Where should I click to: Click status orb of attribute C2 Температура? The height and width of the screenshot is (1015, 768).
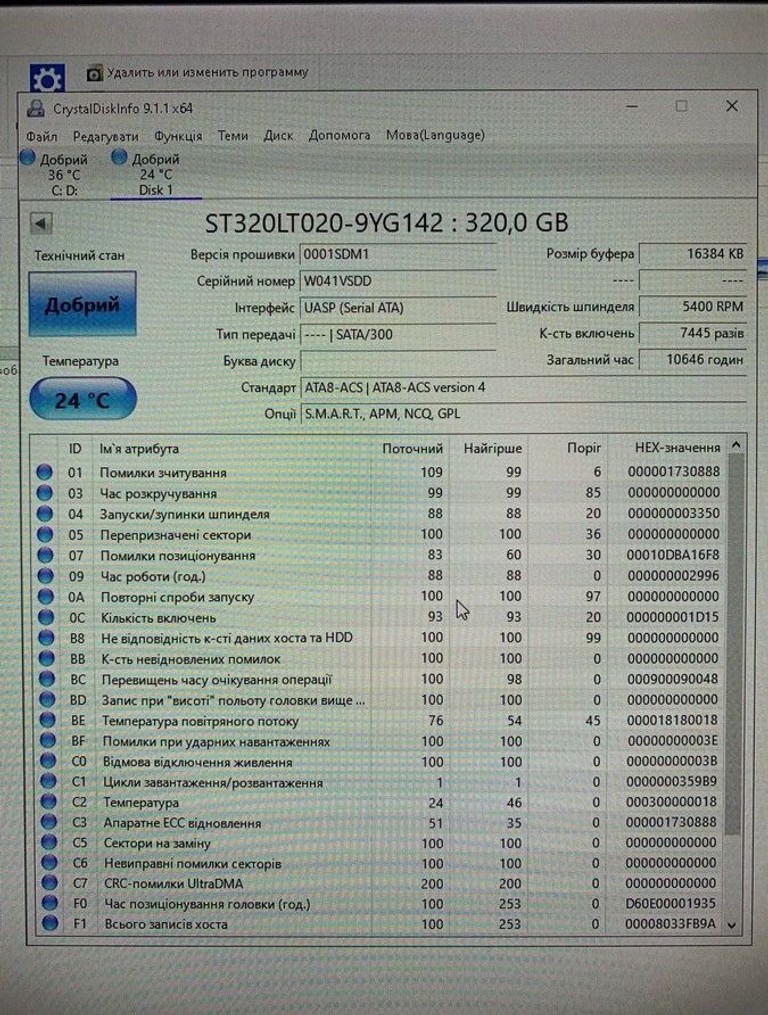click(x=49, y=802)
